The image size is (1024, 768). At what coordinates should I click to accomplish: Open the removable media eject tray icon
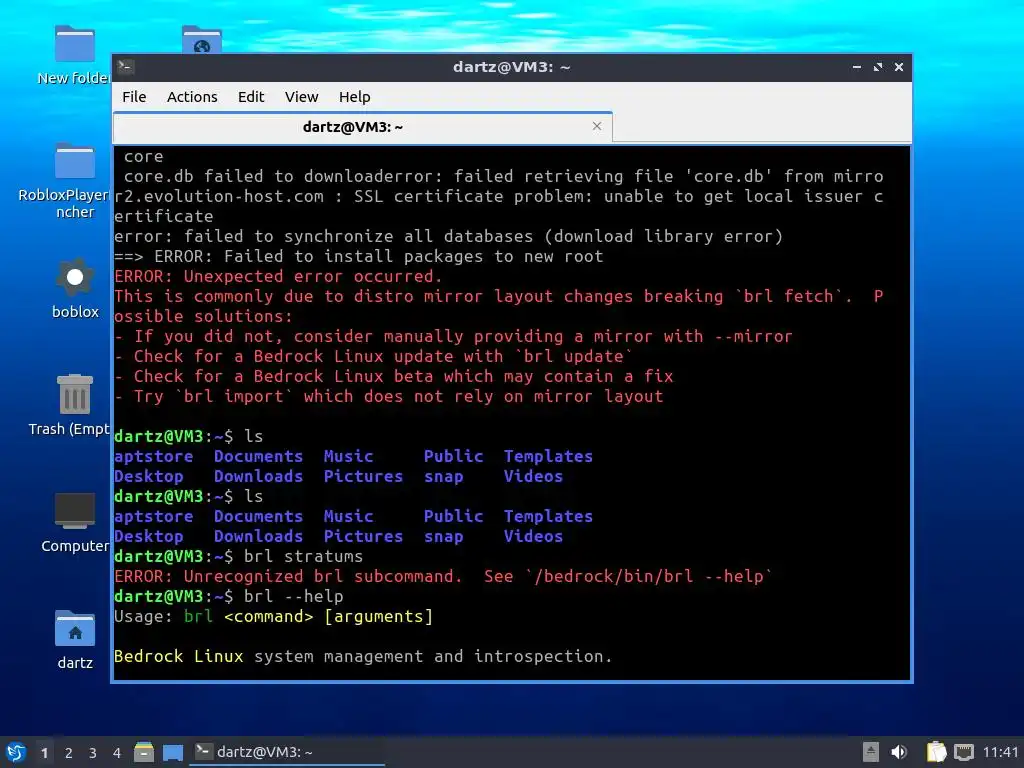click(871, 752)
